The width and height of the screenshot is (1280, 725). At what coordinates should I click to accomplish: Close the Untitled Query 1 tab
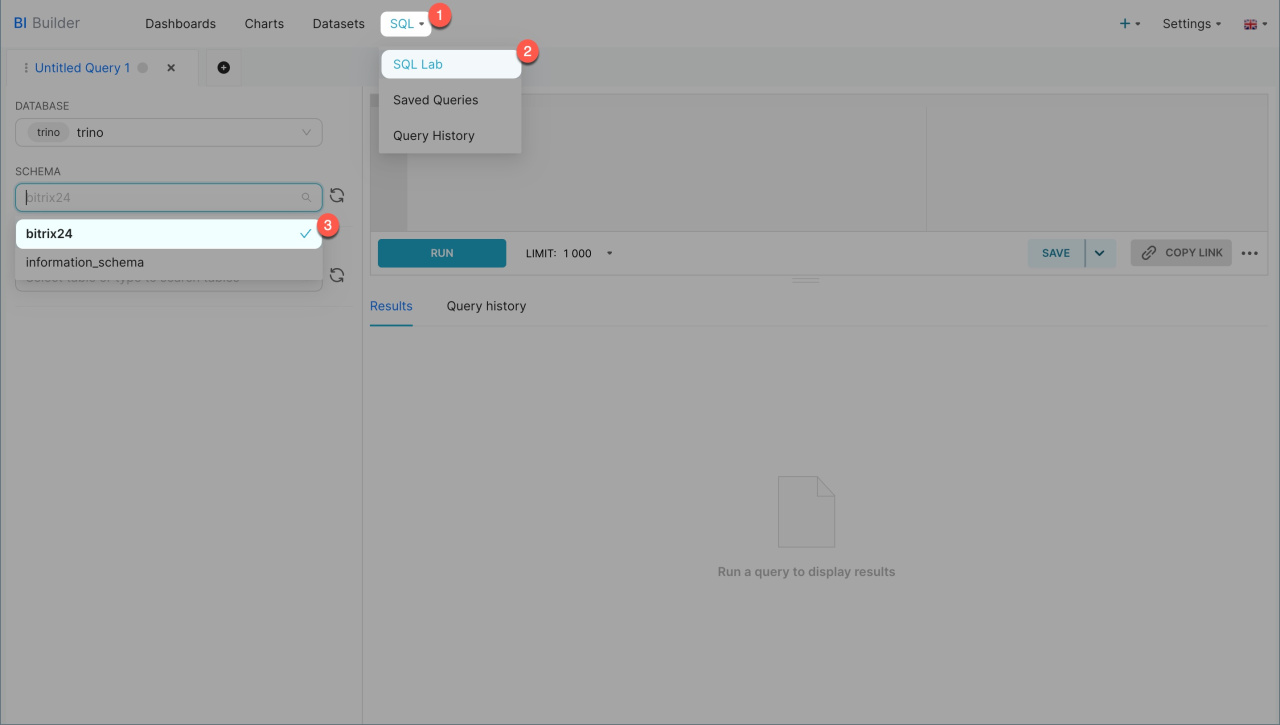tap(171, 68)
